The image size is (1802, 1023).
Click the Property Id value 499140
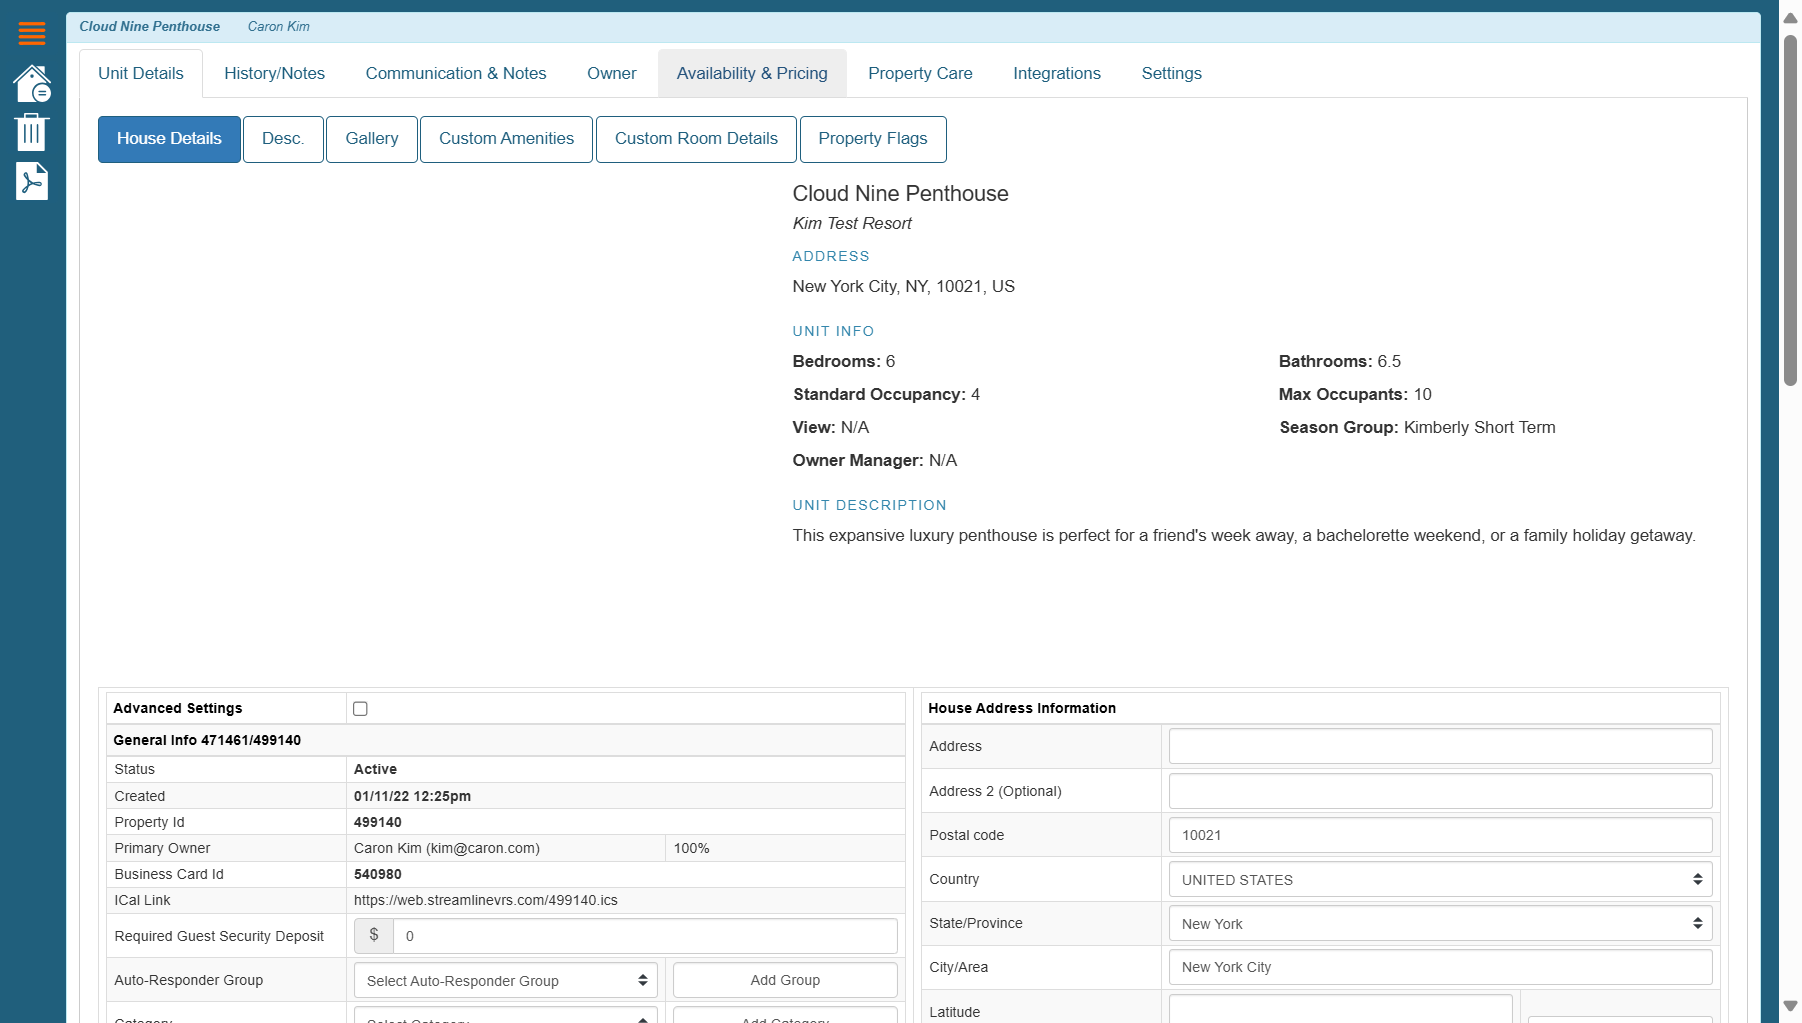[378, 822]
